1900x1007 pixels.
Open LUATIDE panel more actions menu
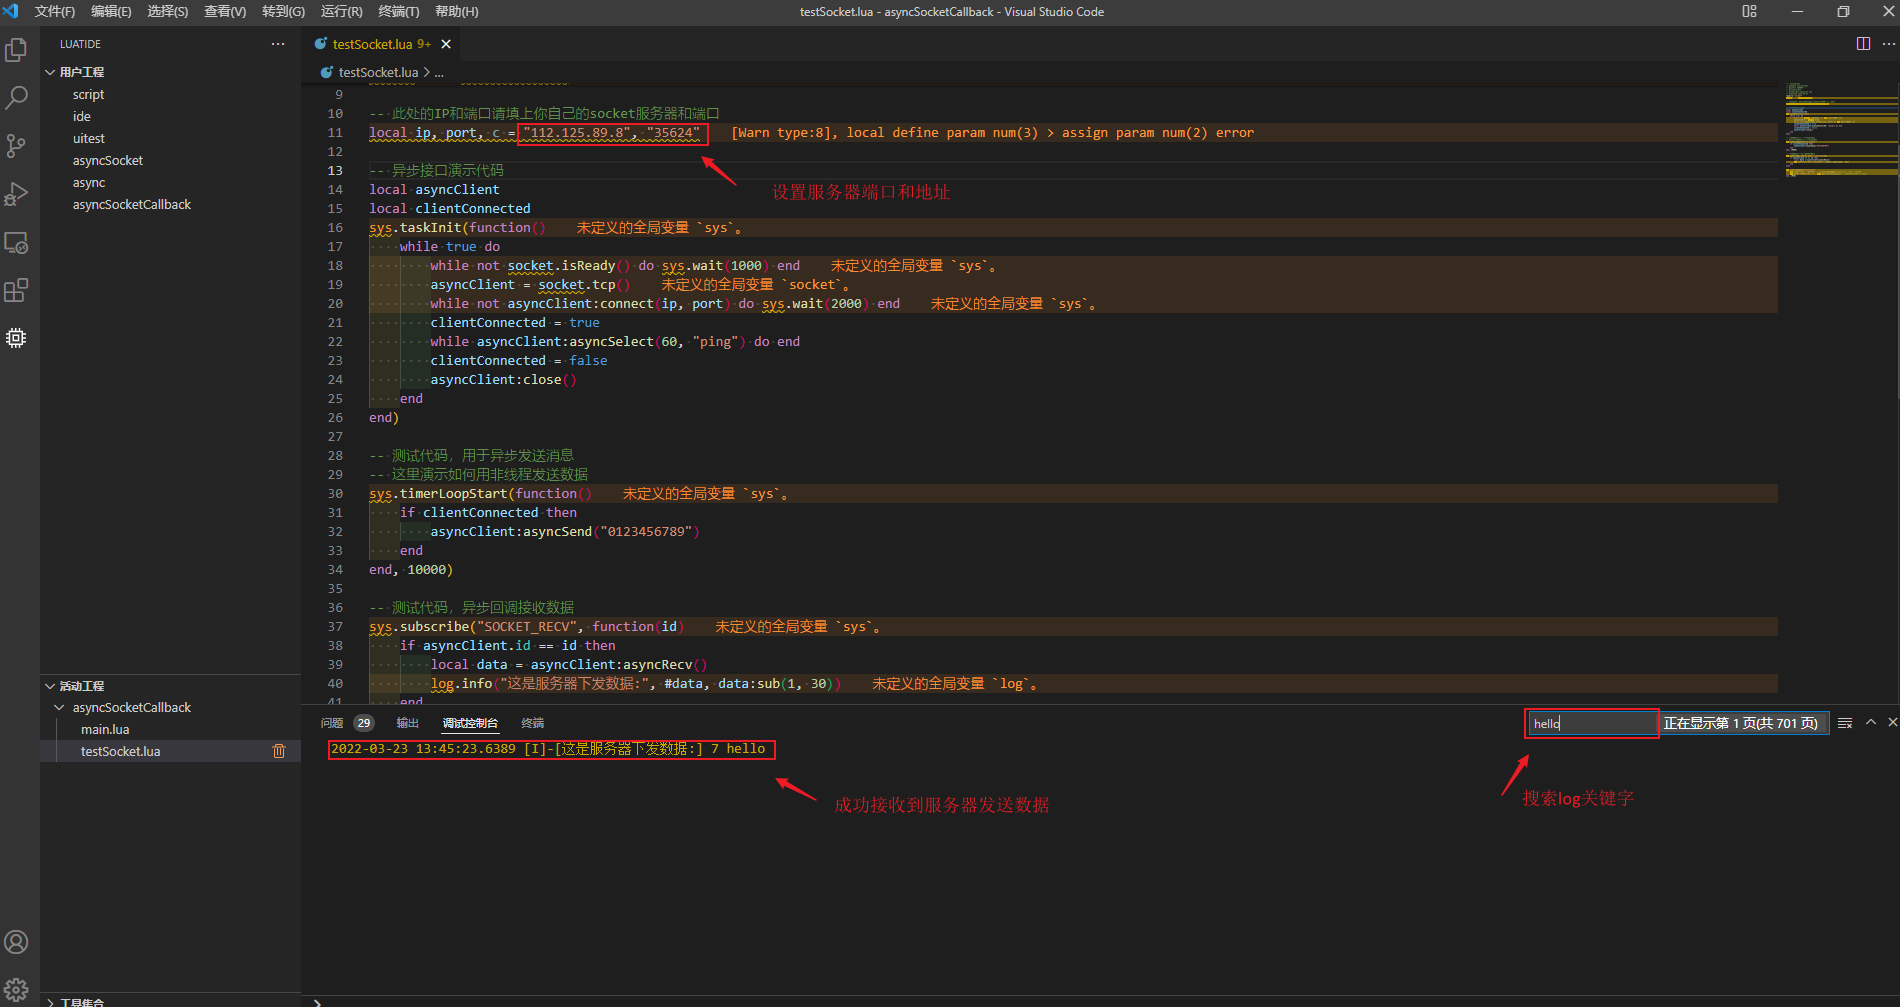tap(278, 44)
